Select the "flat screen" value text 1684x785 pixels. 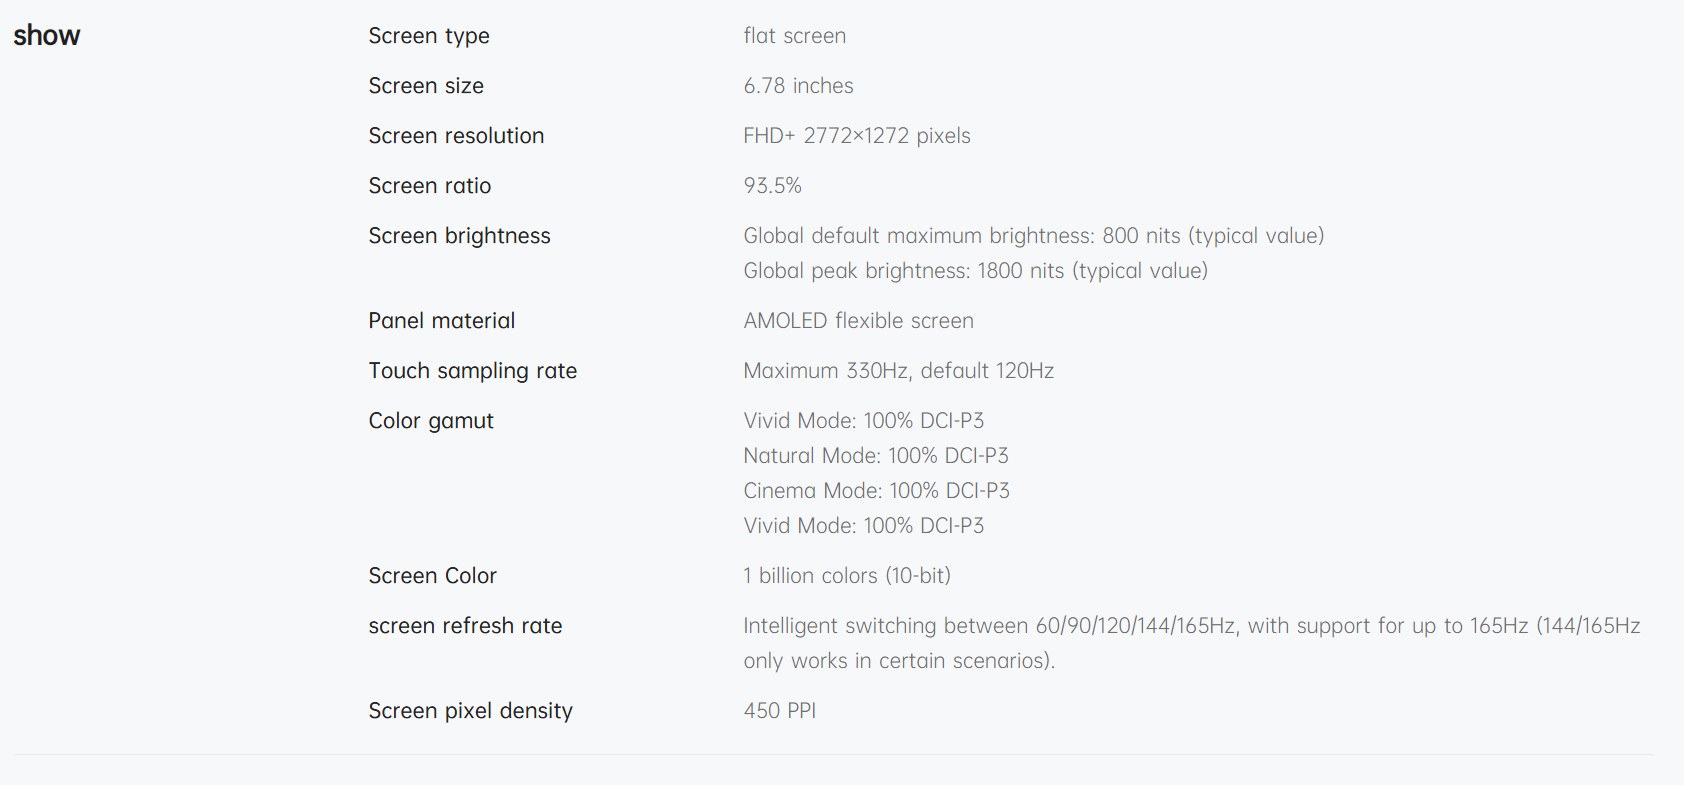(794, 36)
